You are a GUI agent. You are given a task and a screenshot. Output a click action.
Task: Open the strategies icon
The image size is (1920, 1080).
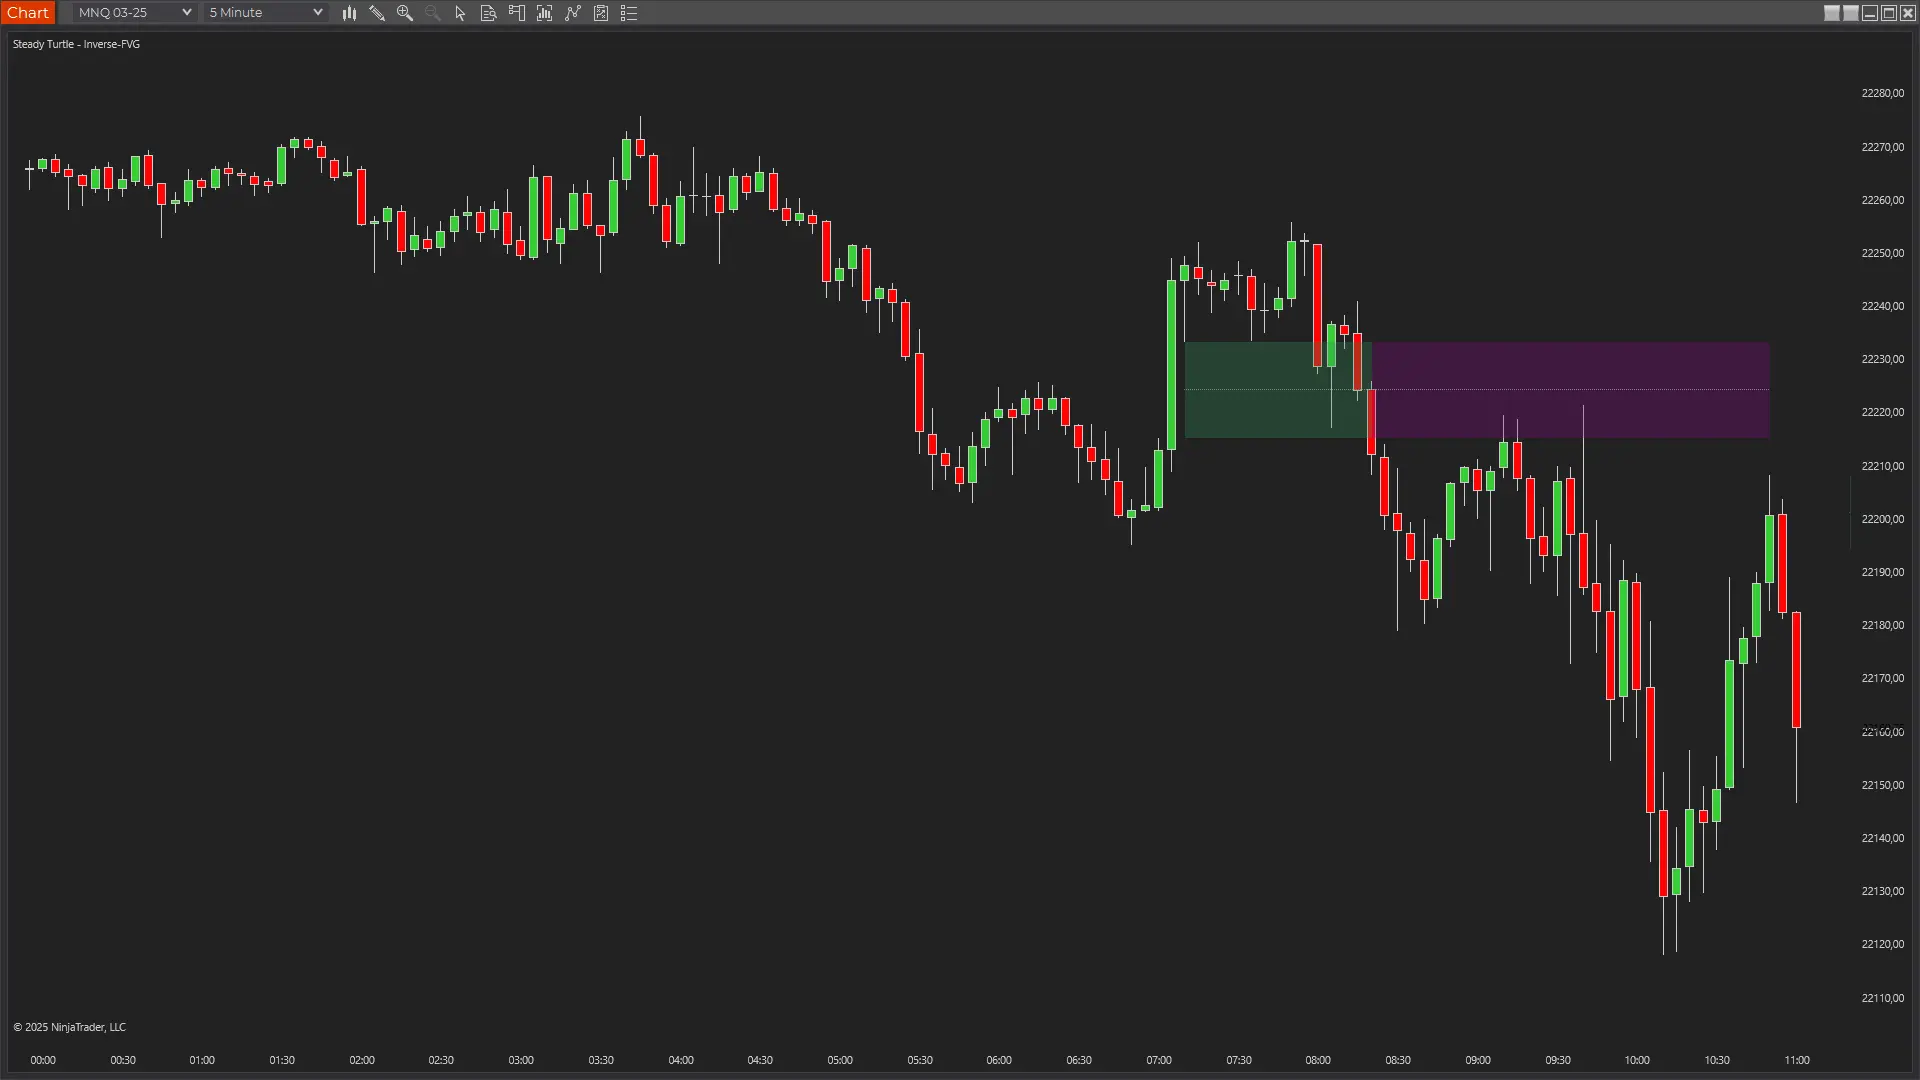(x=601, y=13)
